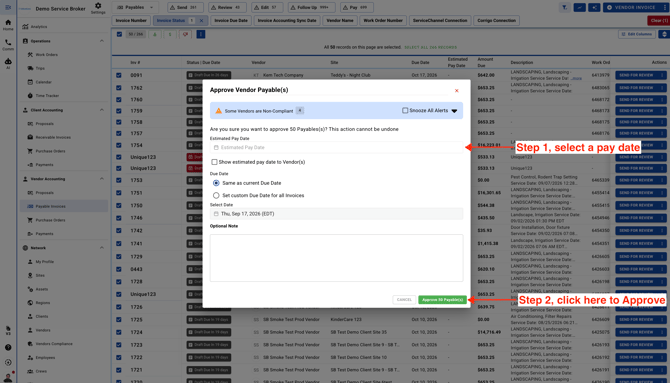Image resolution: width=670 pixels, height=383 pixels.
Task: Open Work Orders in sidebar
Action: (47, 55)
